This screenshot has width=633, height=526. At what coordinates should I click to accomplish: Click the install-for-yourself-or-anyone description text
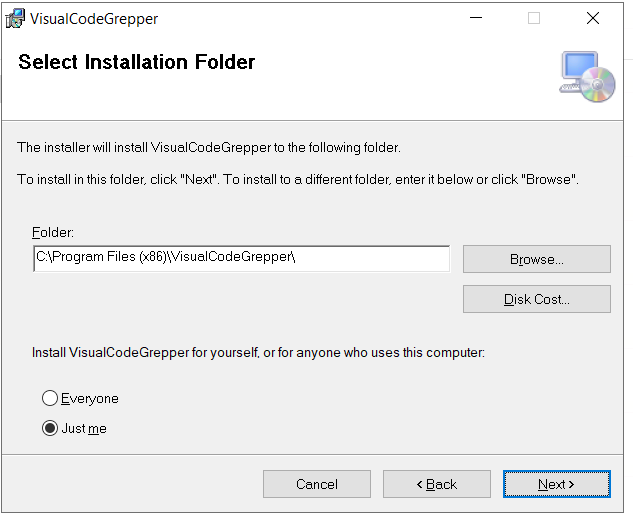click(x=258, y=352)
